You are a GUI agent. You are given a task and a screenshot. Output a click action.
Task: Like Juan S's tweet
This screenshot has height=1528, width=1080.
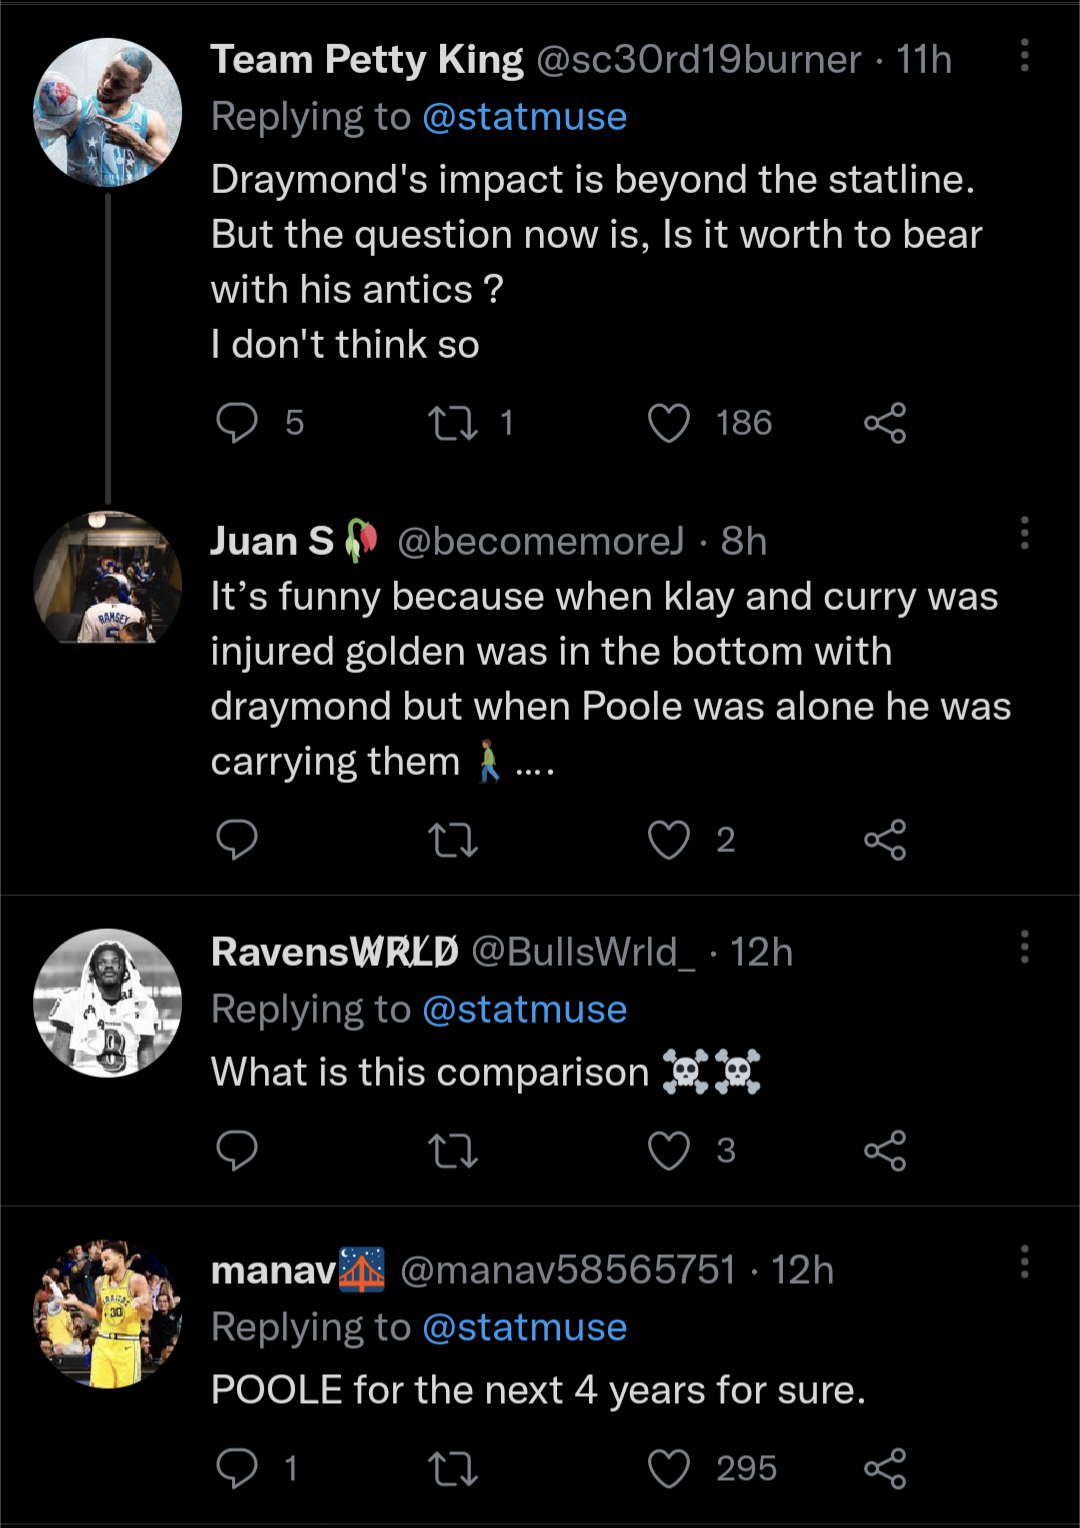pos(669,840)
